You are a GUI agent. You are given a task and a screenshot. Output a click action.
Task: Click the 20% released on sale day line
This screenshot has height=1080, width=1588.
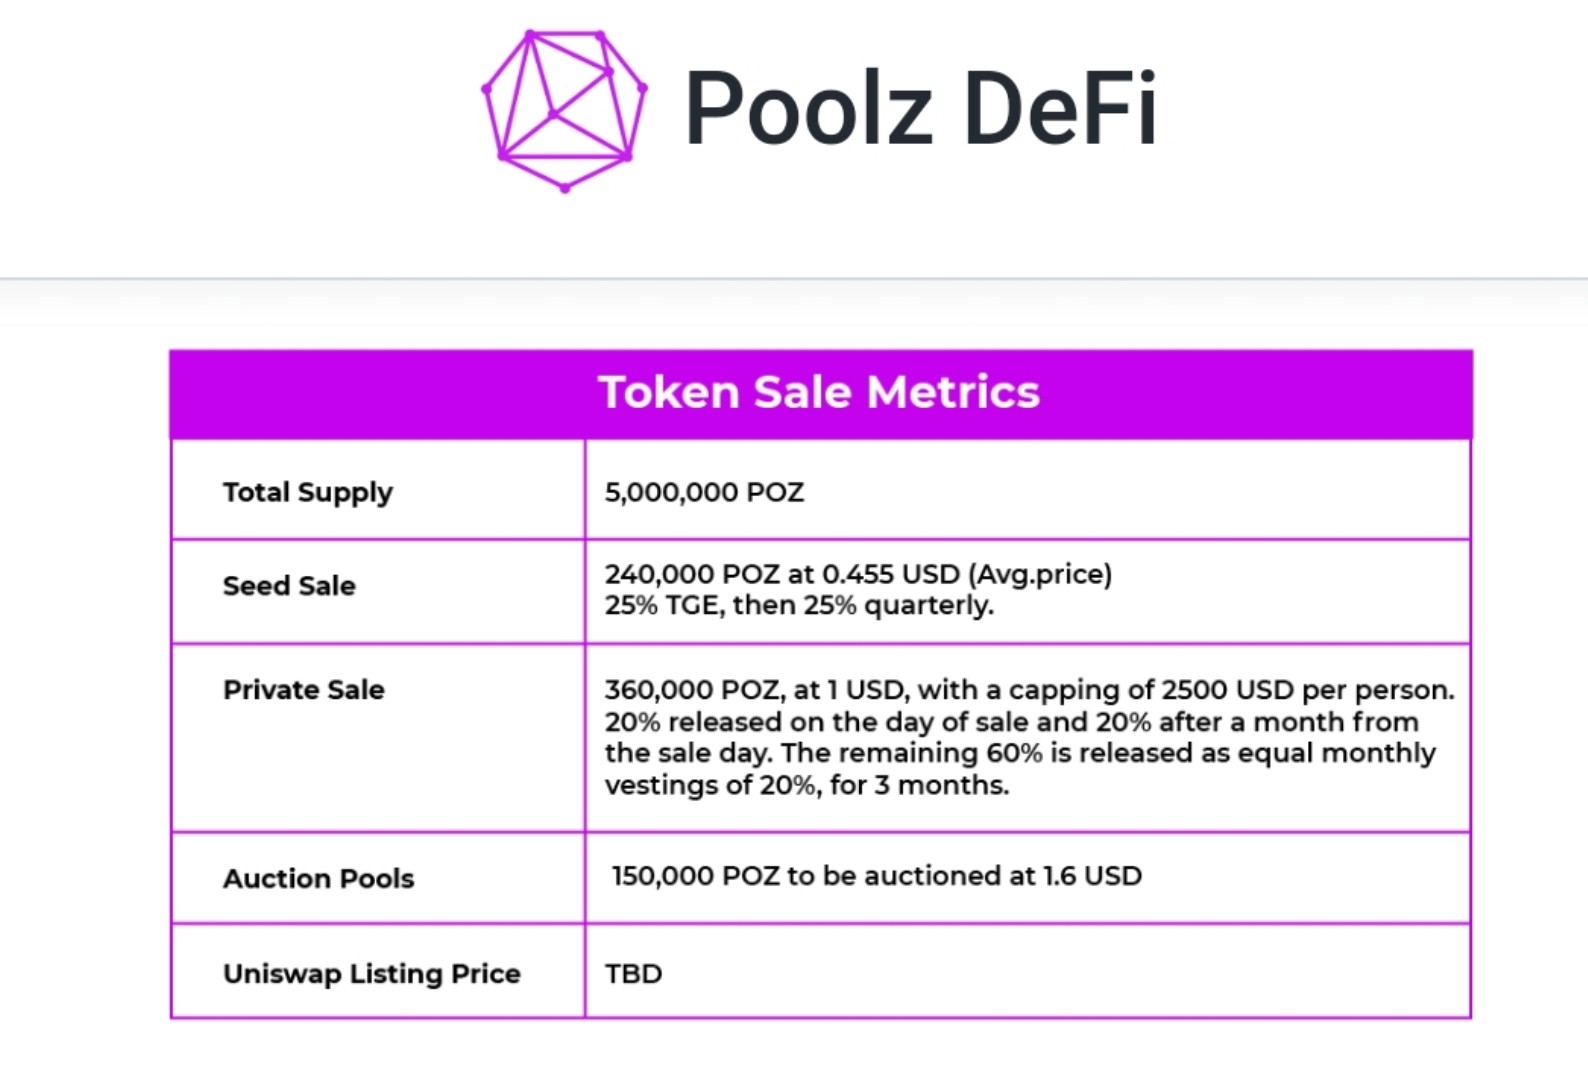point(1011,722)
